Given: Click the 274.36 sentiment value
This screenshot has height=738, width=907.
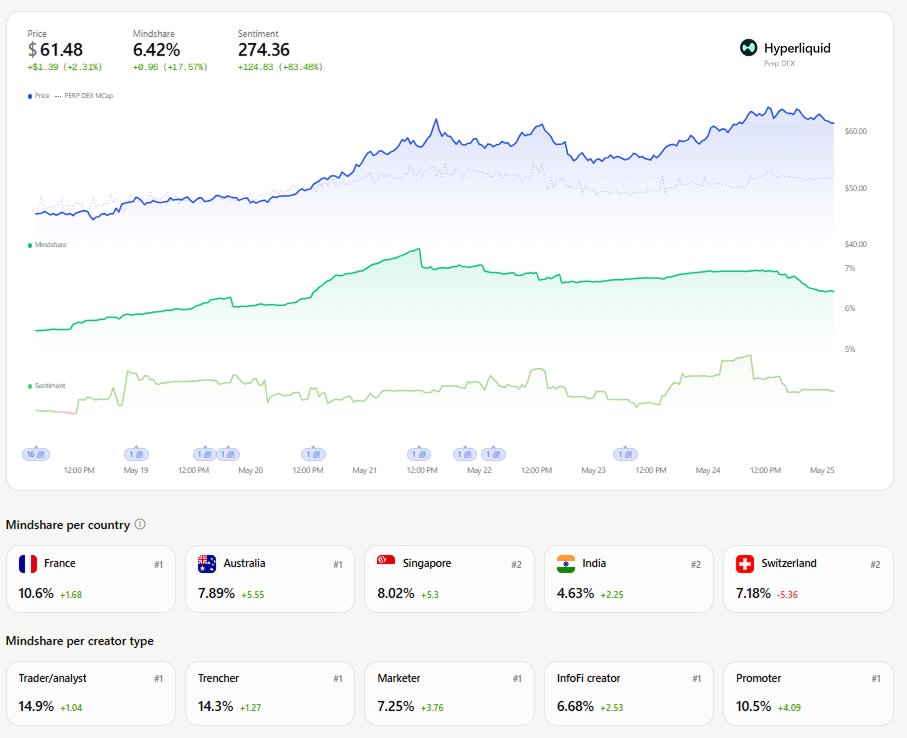Looking at the screenshot, I should [264, 50].
